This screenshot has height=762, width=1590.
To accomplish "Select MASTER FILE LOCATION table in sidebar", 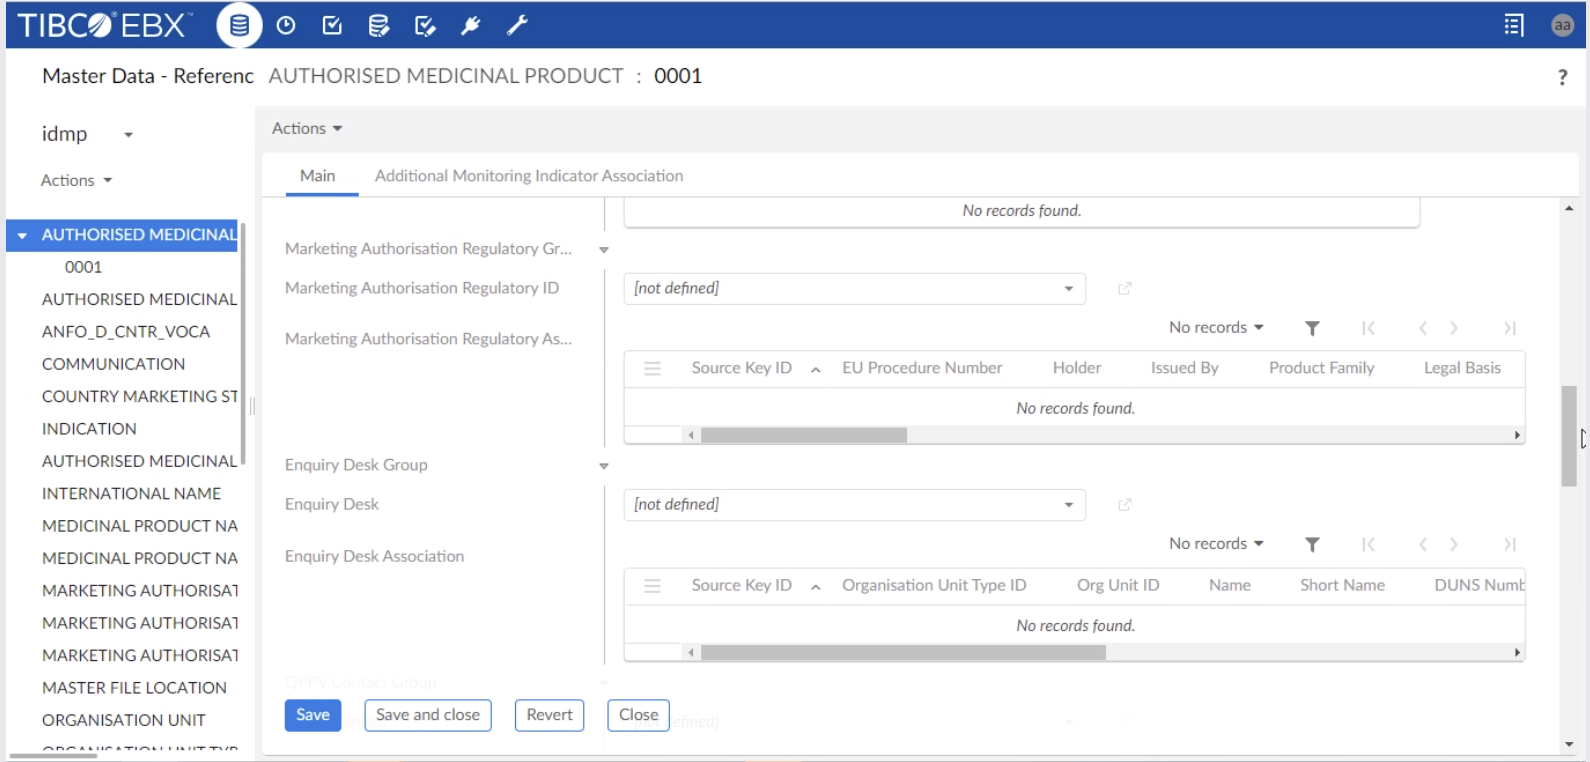I will 134,688.
